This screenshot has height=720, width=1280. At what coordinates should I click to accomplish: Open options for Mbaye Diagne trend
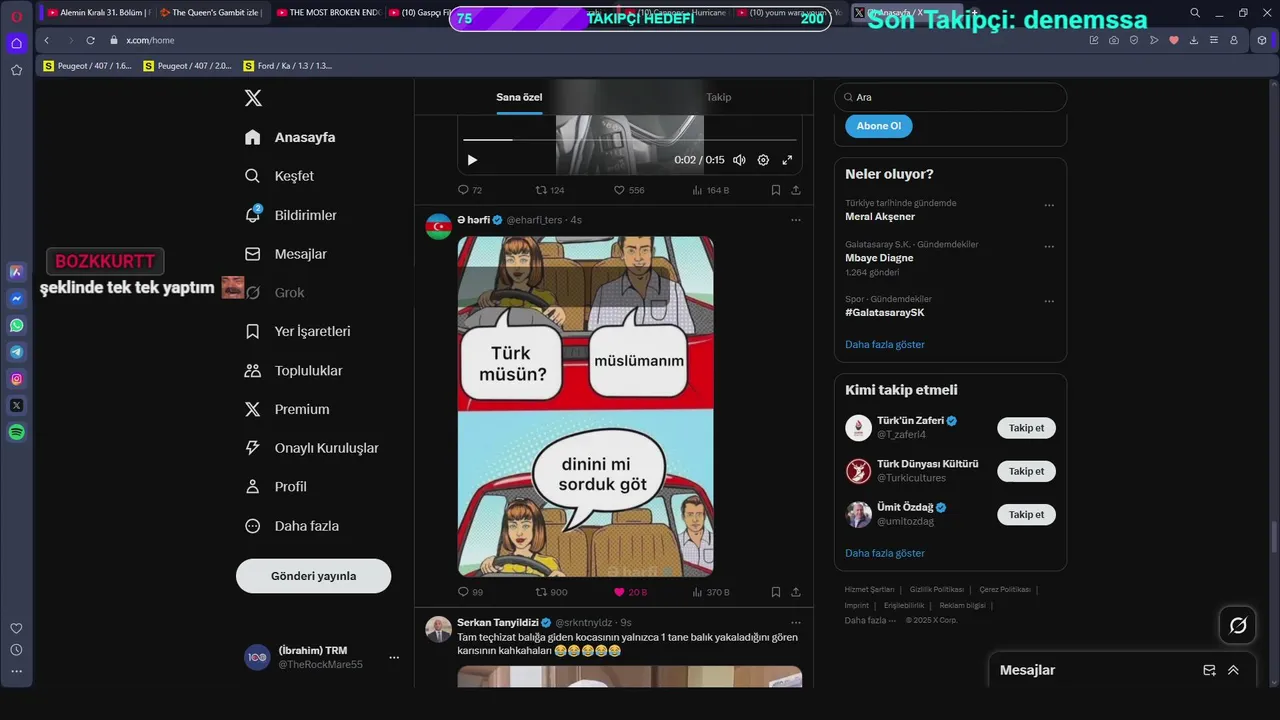tap(1049, 246)
